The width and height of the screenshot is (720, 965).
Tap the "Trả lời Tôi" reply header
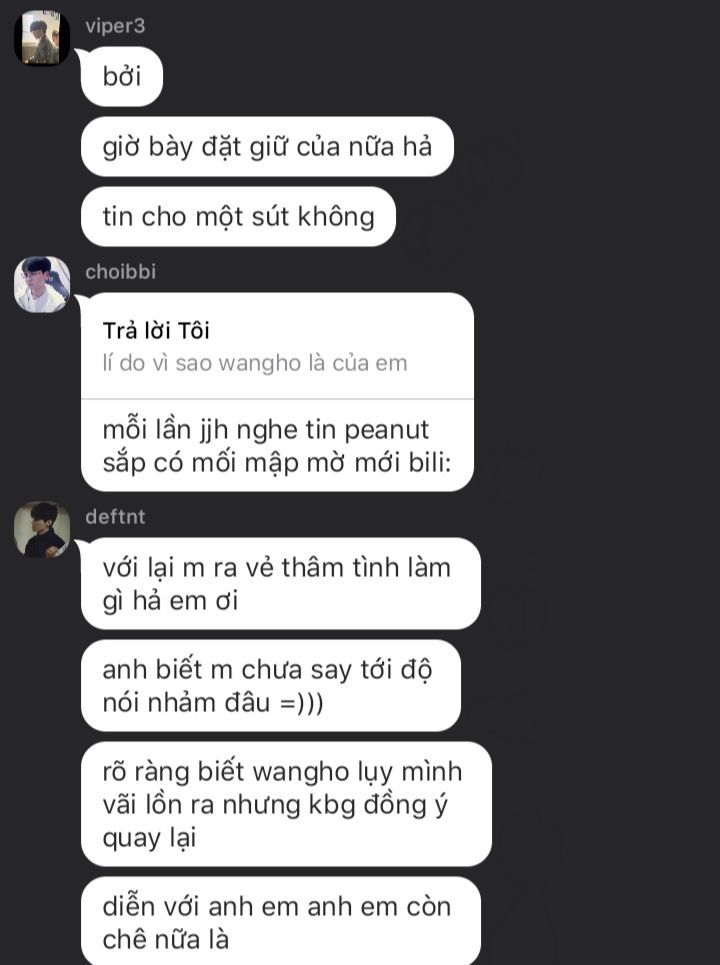click(x=156, y=331)
